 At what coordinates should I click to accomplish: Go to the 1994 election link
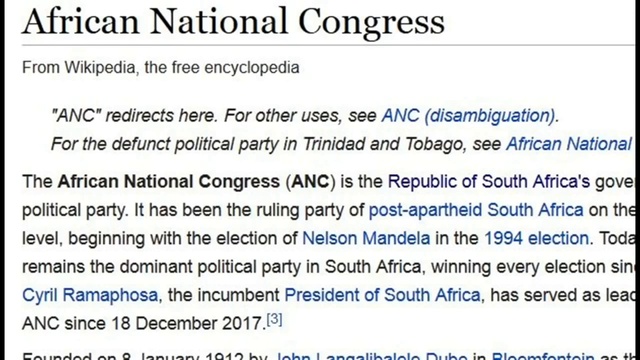click(x=536, y=238)
